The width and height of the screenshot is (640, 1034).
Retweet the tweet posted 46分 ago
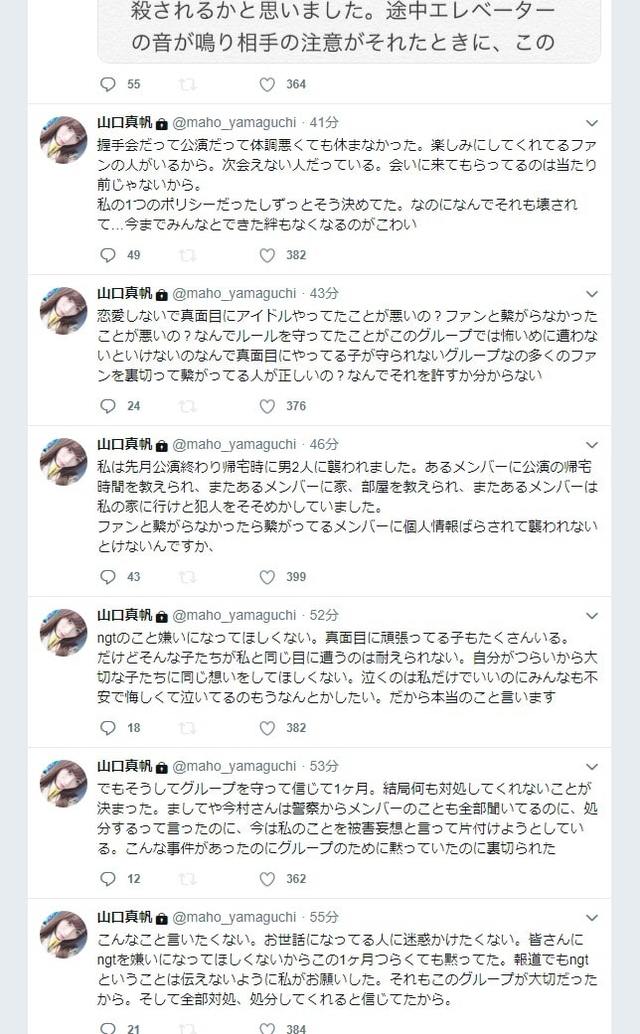click(x=188, y=577)
